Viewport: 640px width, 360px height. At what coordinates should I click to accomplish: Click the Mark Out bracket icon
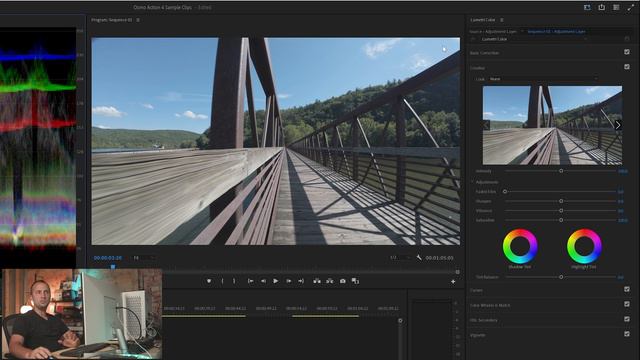234,281
